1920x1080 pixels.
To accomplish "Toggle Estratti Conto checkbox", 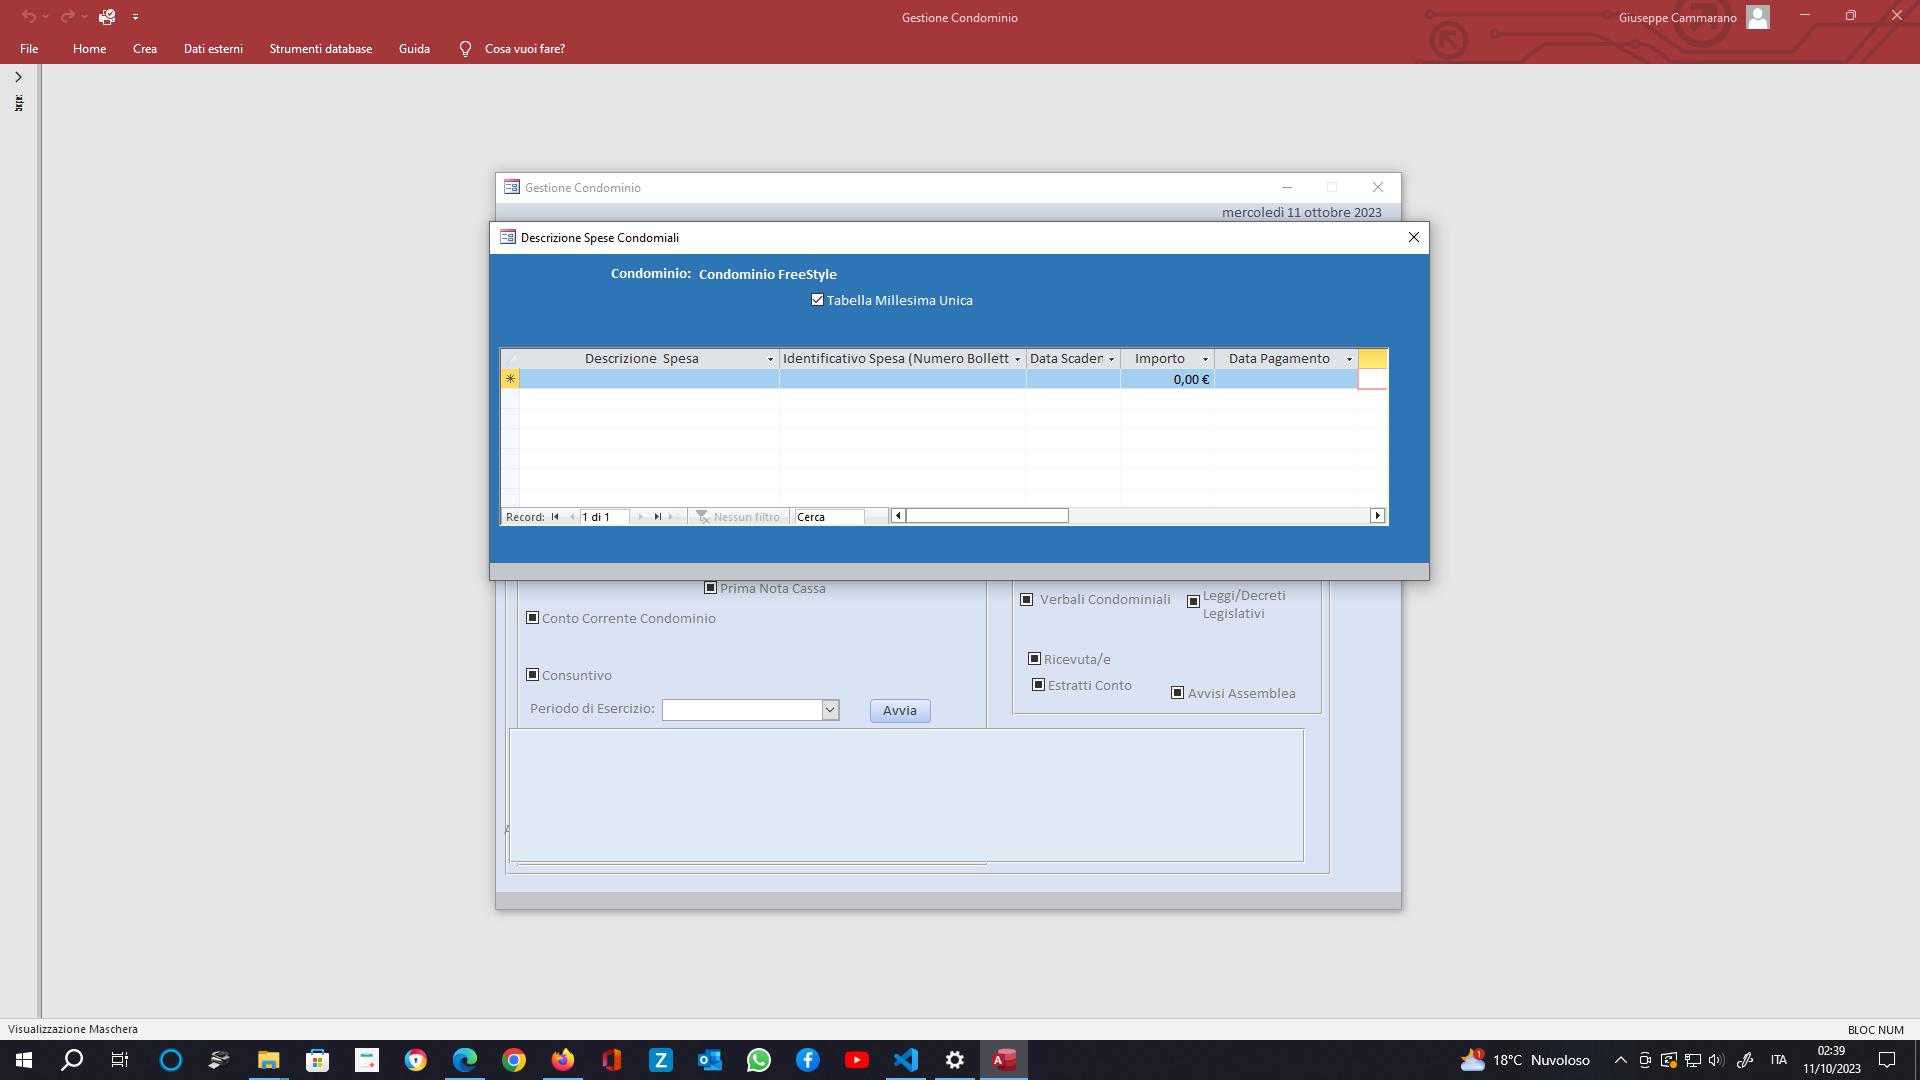I will [1038, 685].
